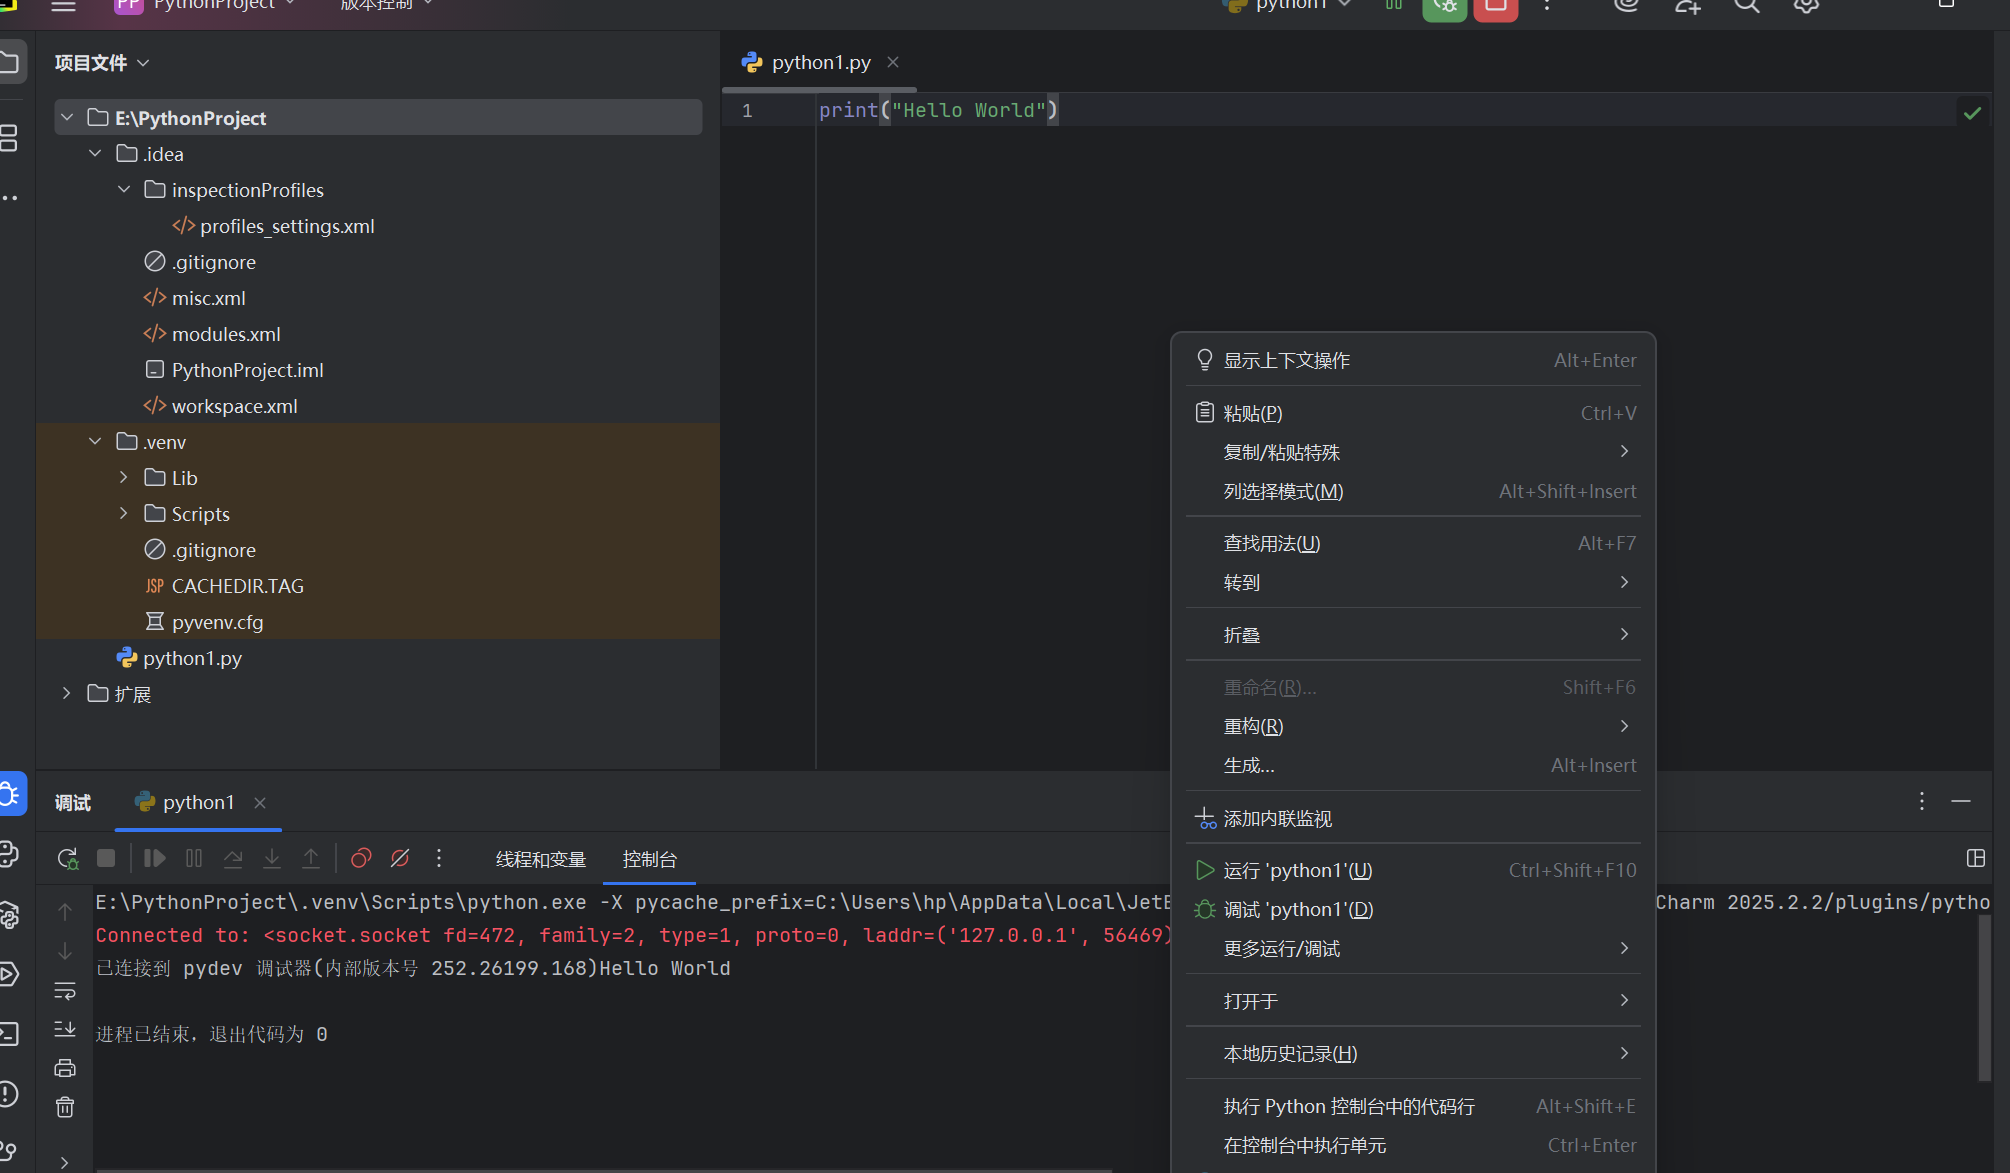Click the red stop button in top toolbar
This screenshot has width=2010, height=1173.
(1495, 8)
